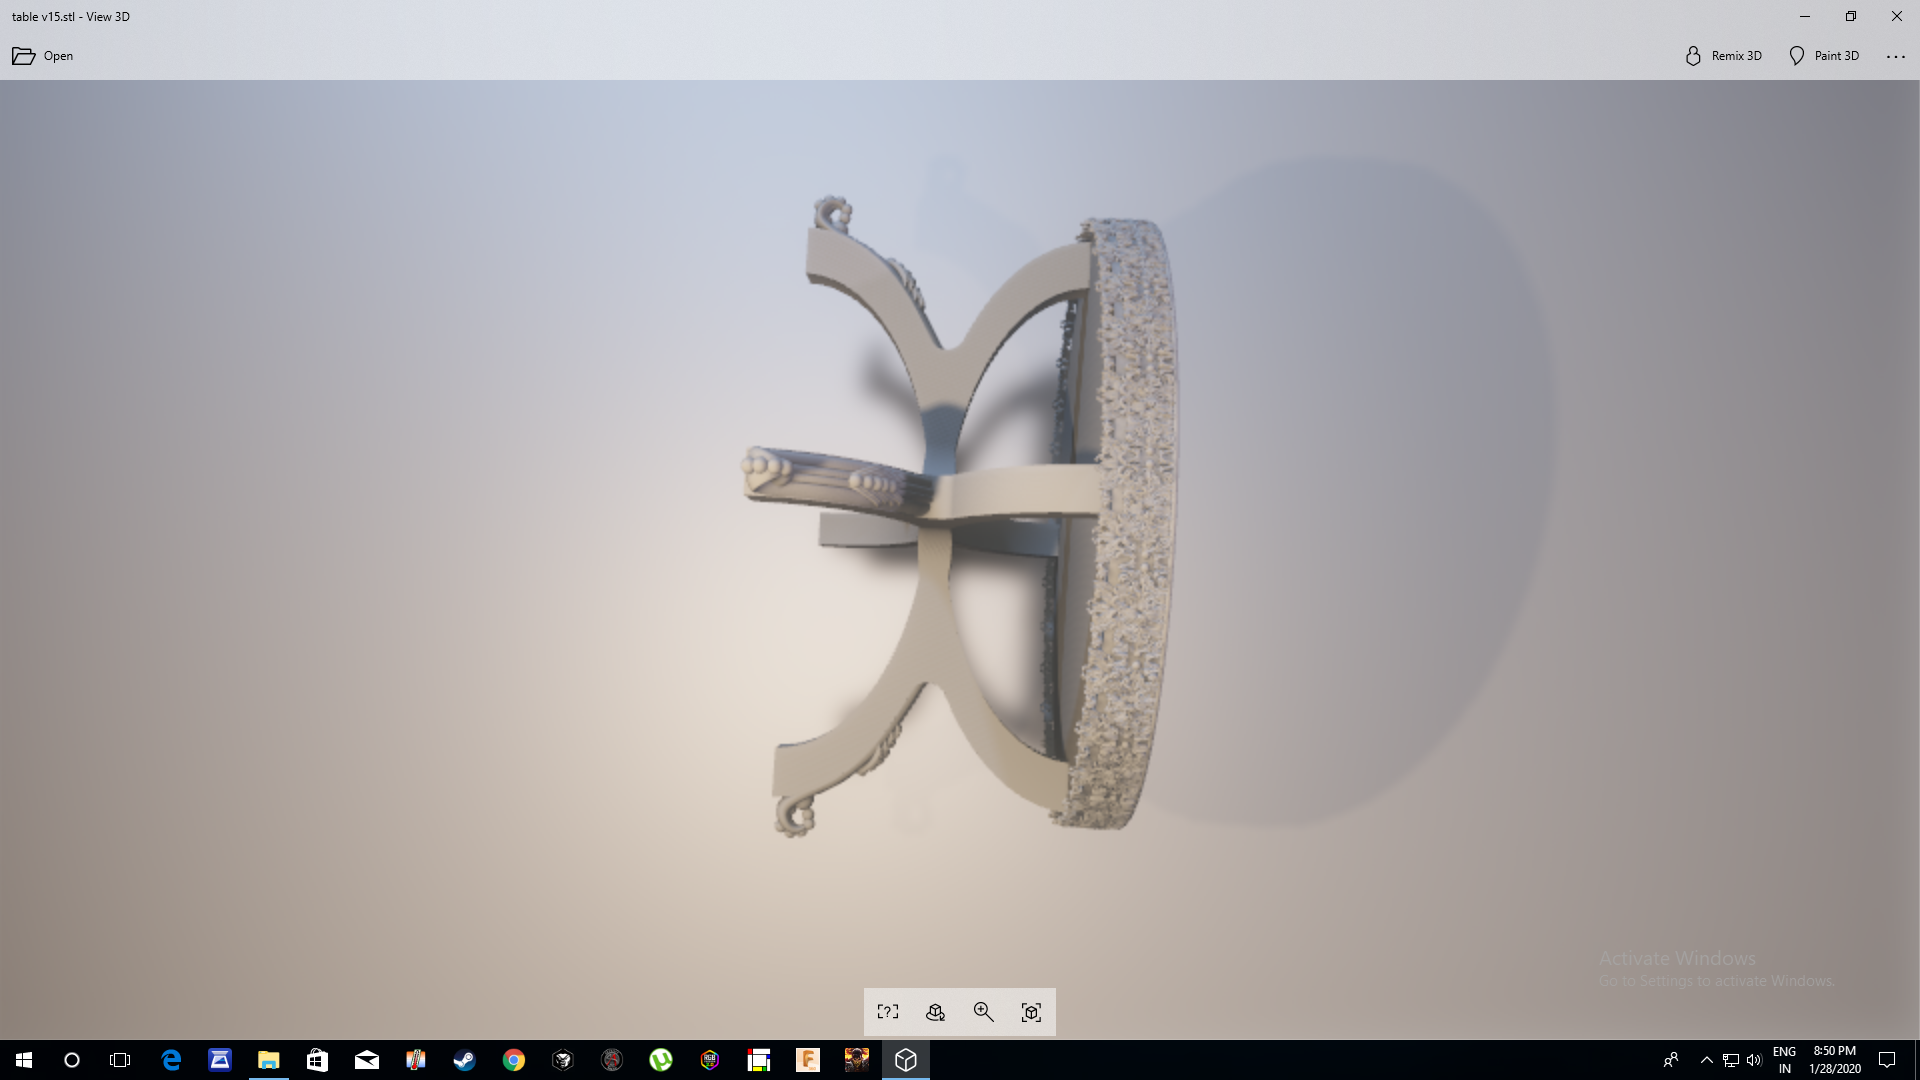Open the Action Center notifications
1920x1080 pixels.
pyautogui.click(x=1887, y=1060)
